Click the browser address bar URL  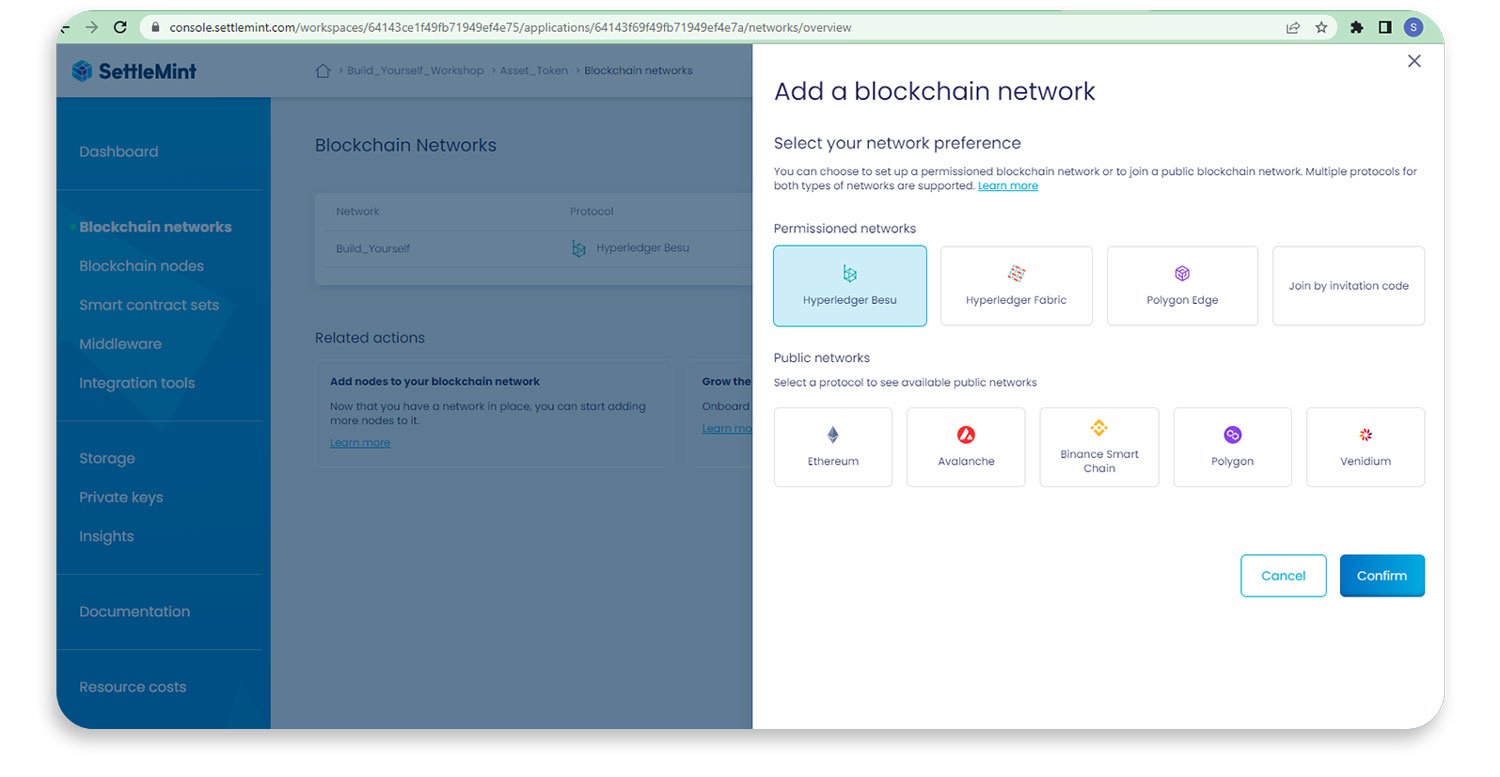[510, 28]
